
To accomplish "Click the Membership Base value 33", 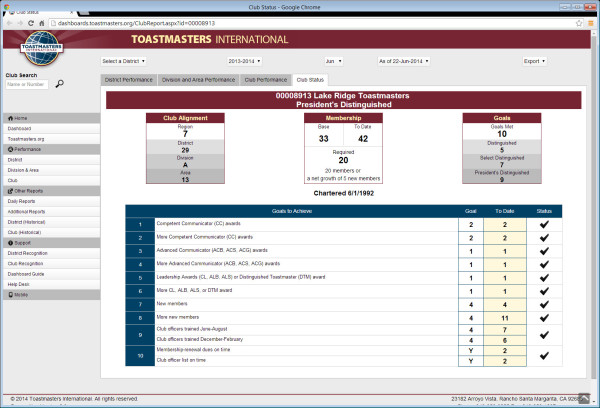I will coord(323,139).
